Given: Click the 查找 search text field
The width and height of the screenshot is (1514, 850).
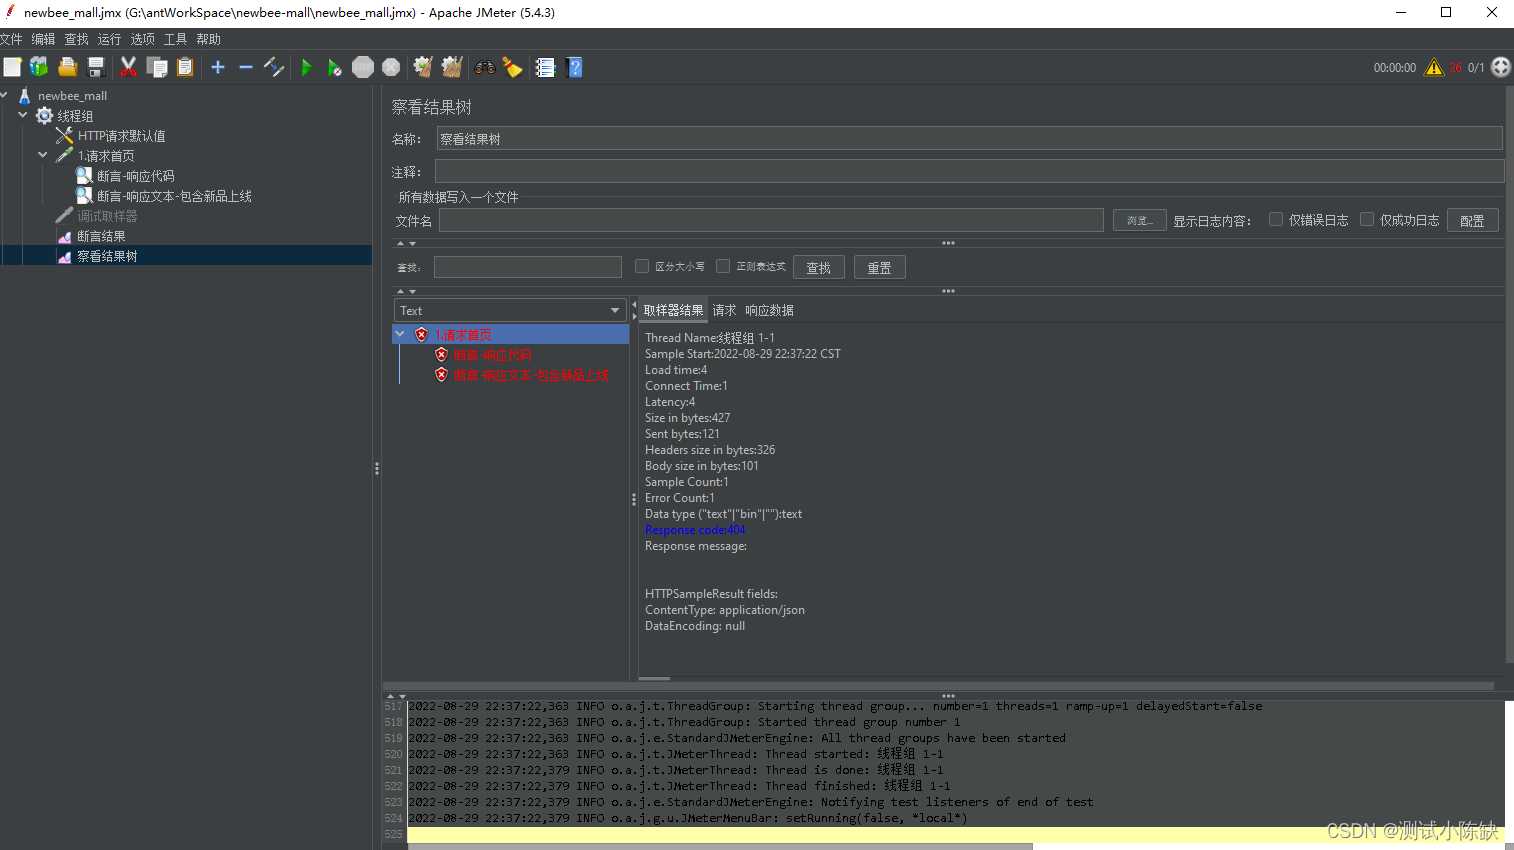Looking at the screenshot, I should point(528,267).
